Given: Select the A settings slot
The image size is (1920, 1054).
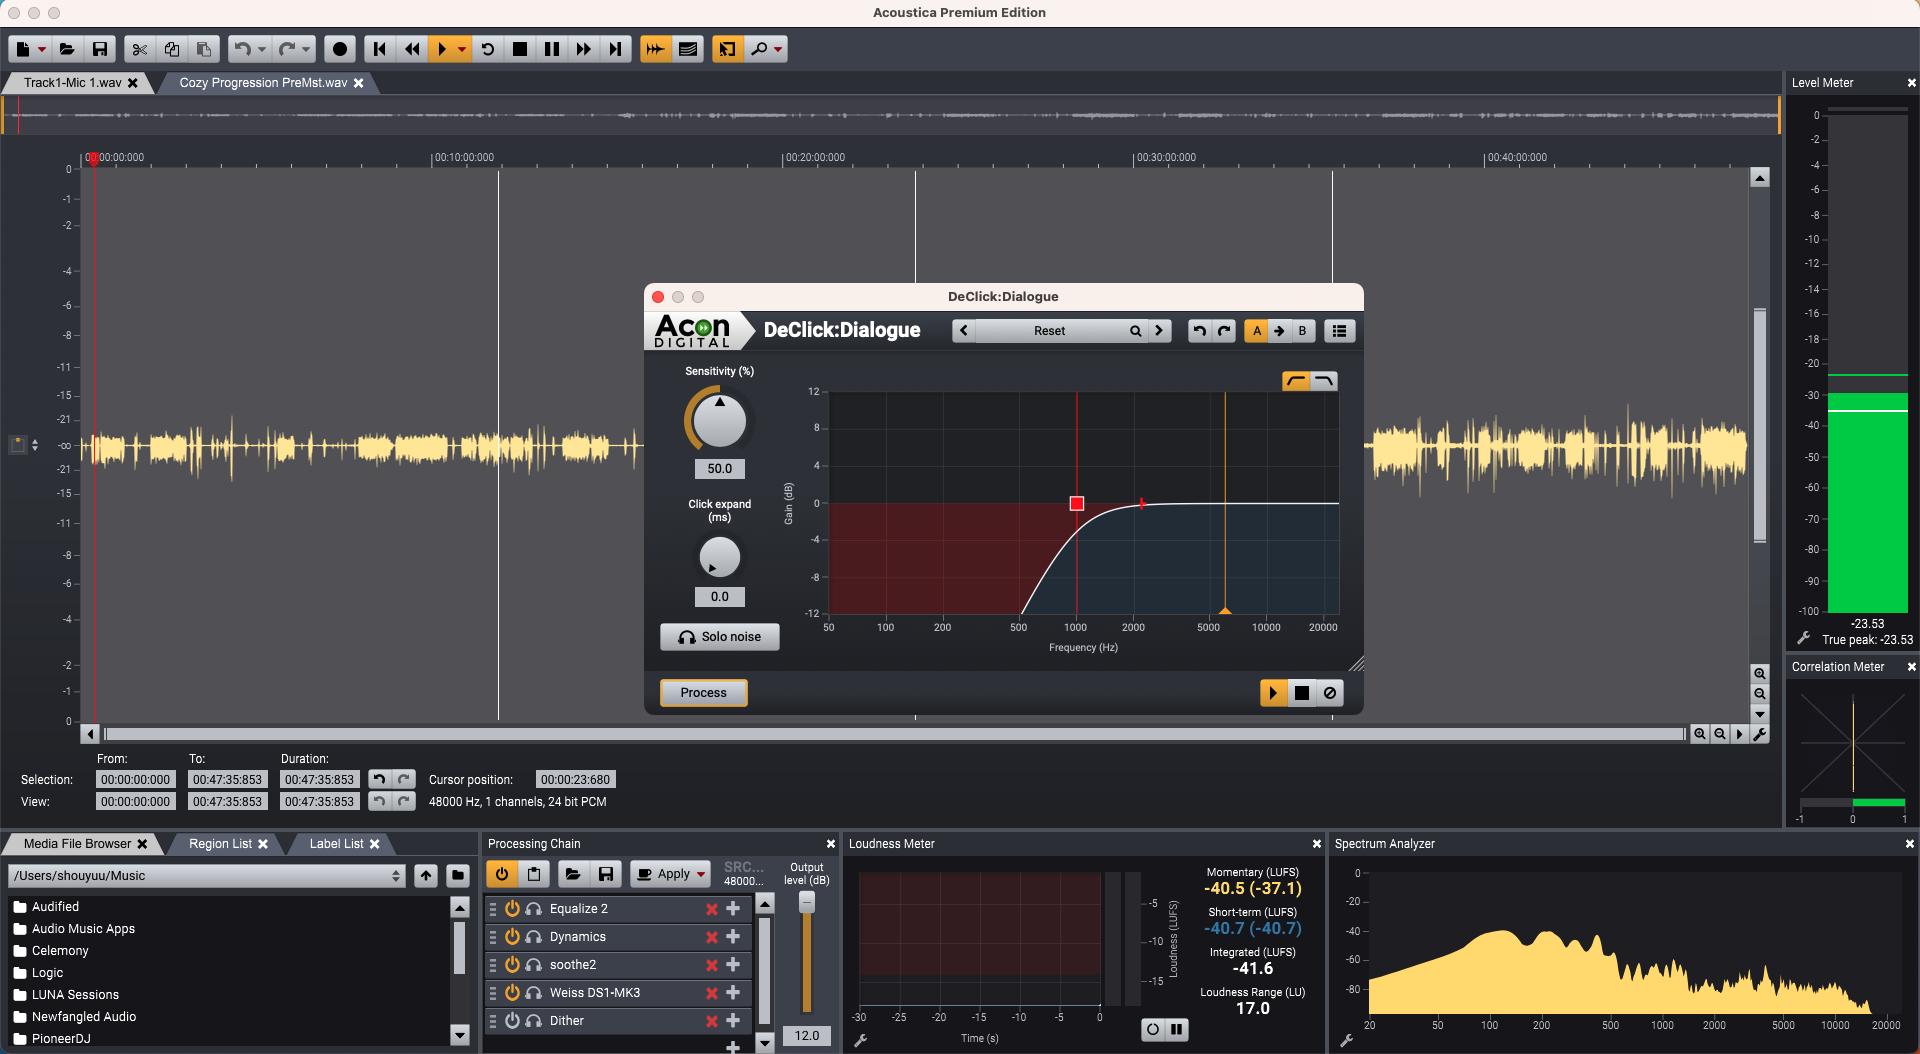Looking at the screenshot, I should click(x=1257, y=331).
